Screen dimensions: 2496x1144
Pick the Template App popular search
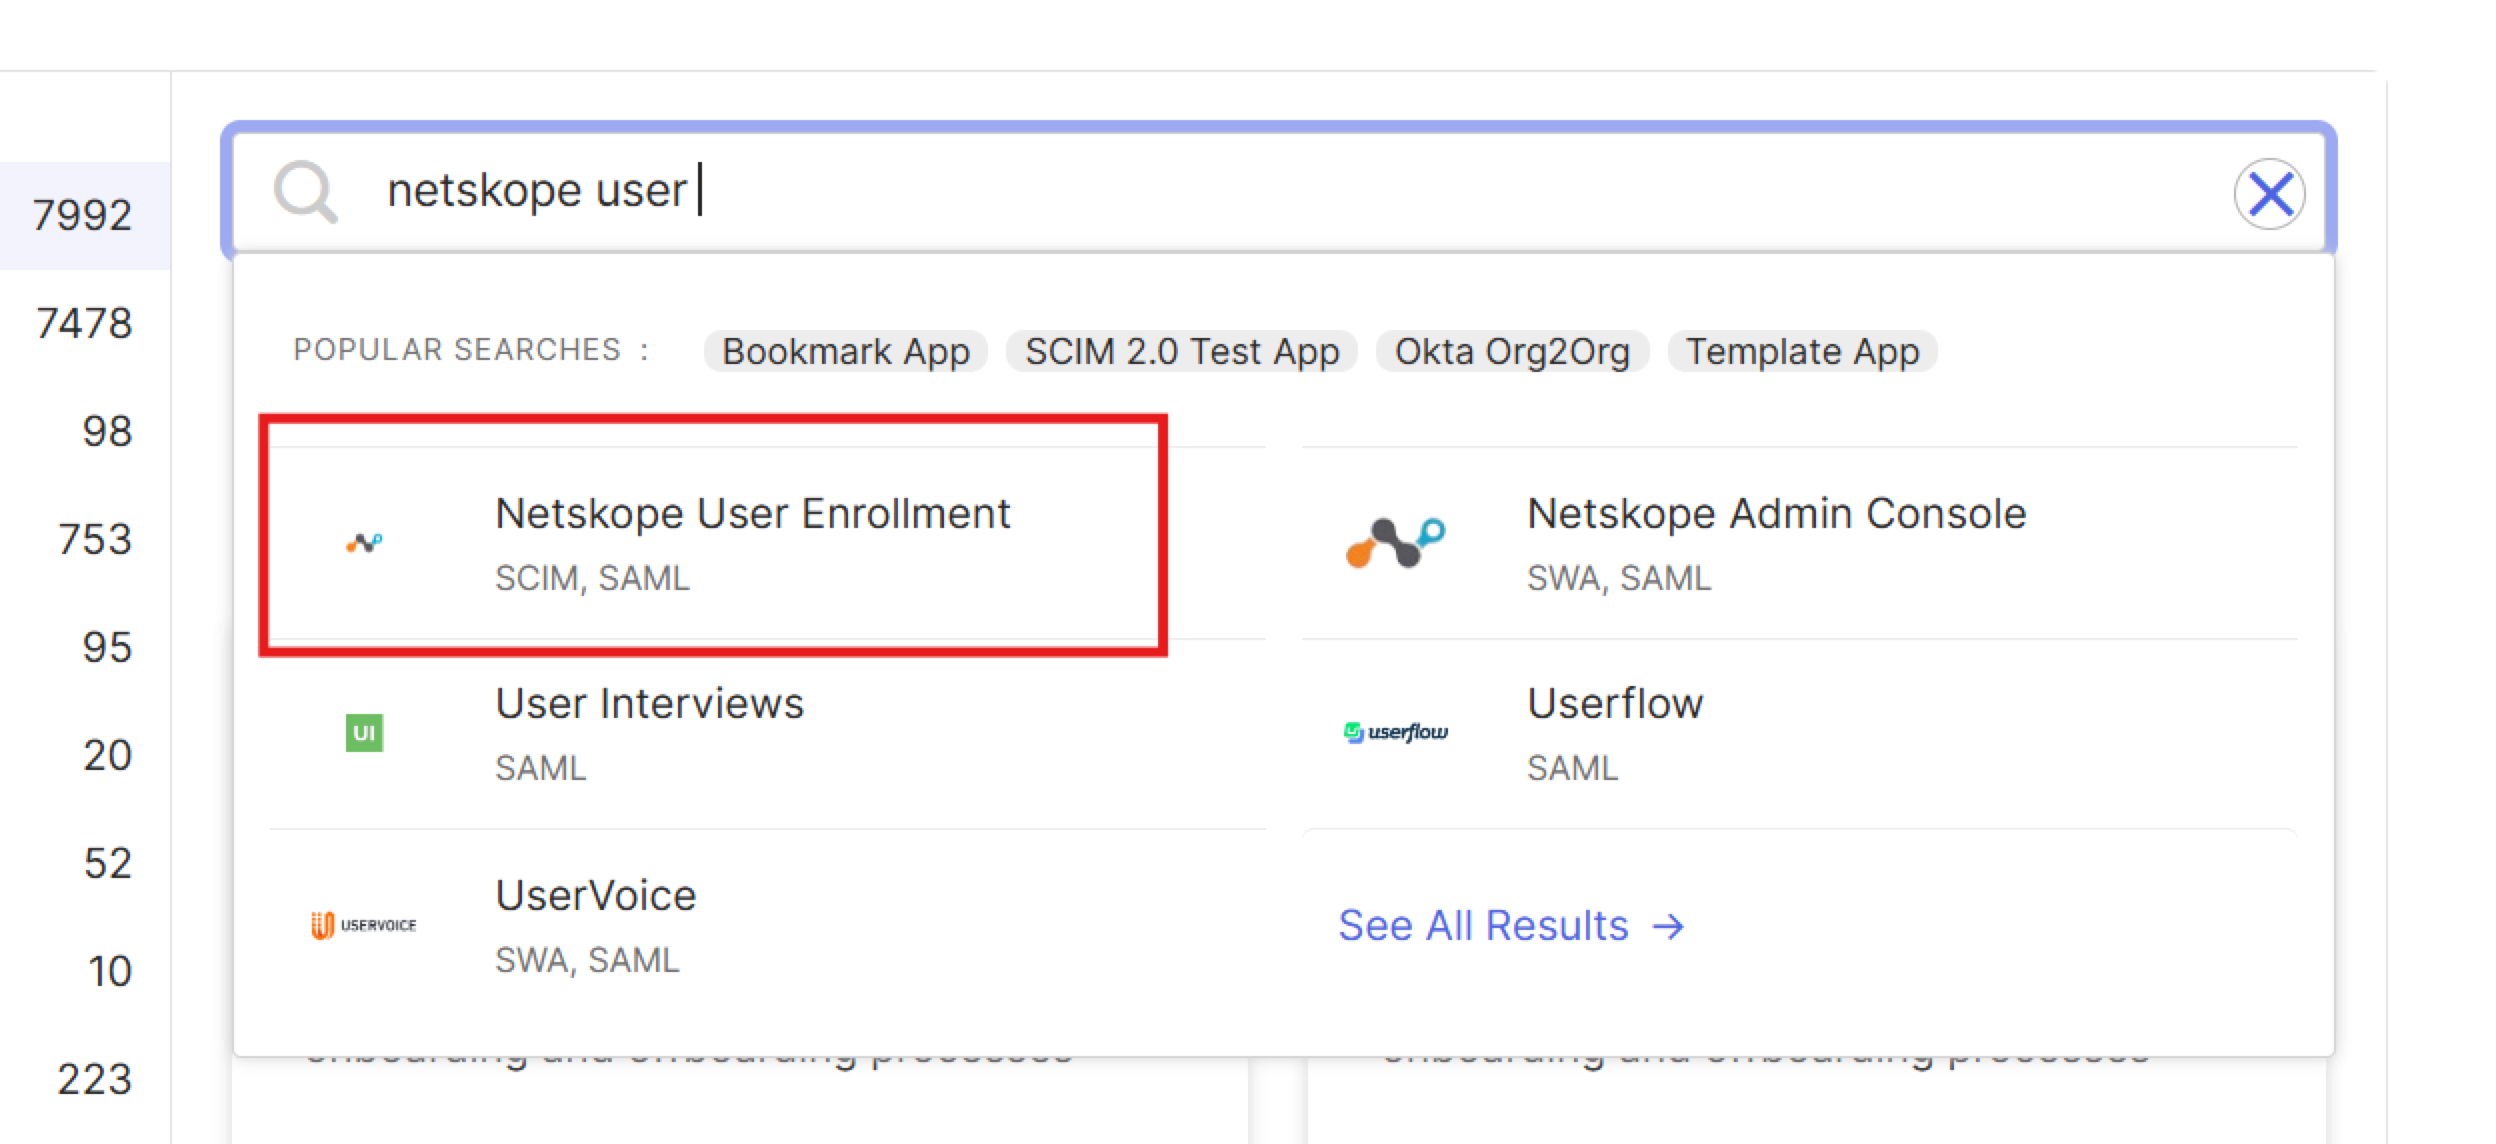click(1802, 351)
